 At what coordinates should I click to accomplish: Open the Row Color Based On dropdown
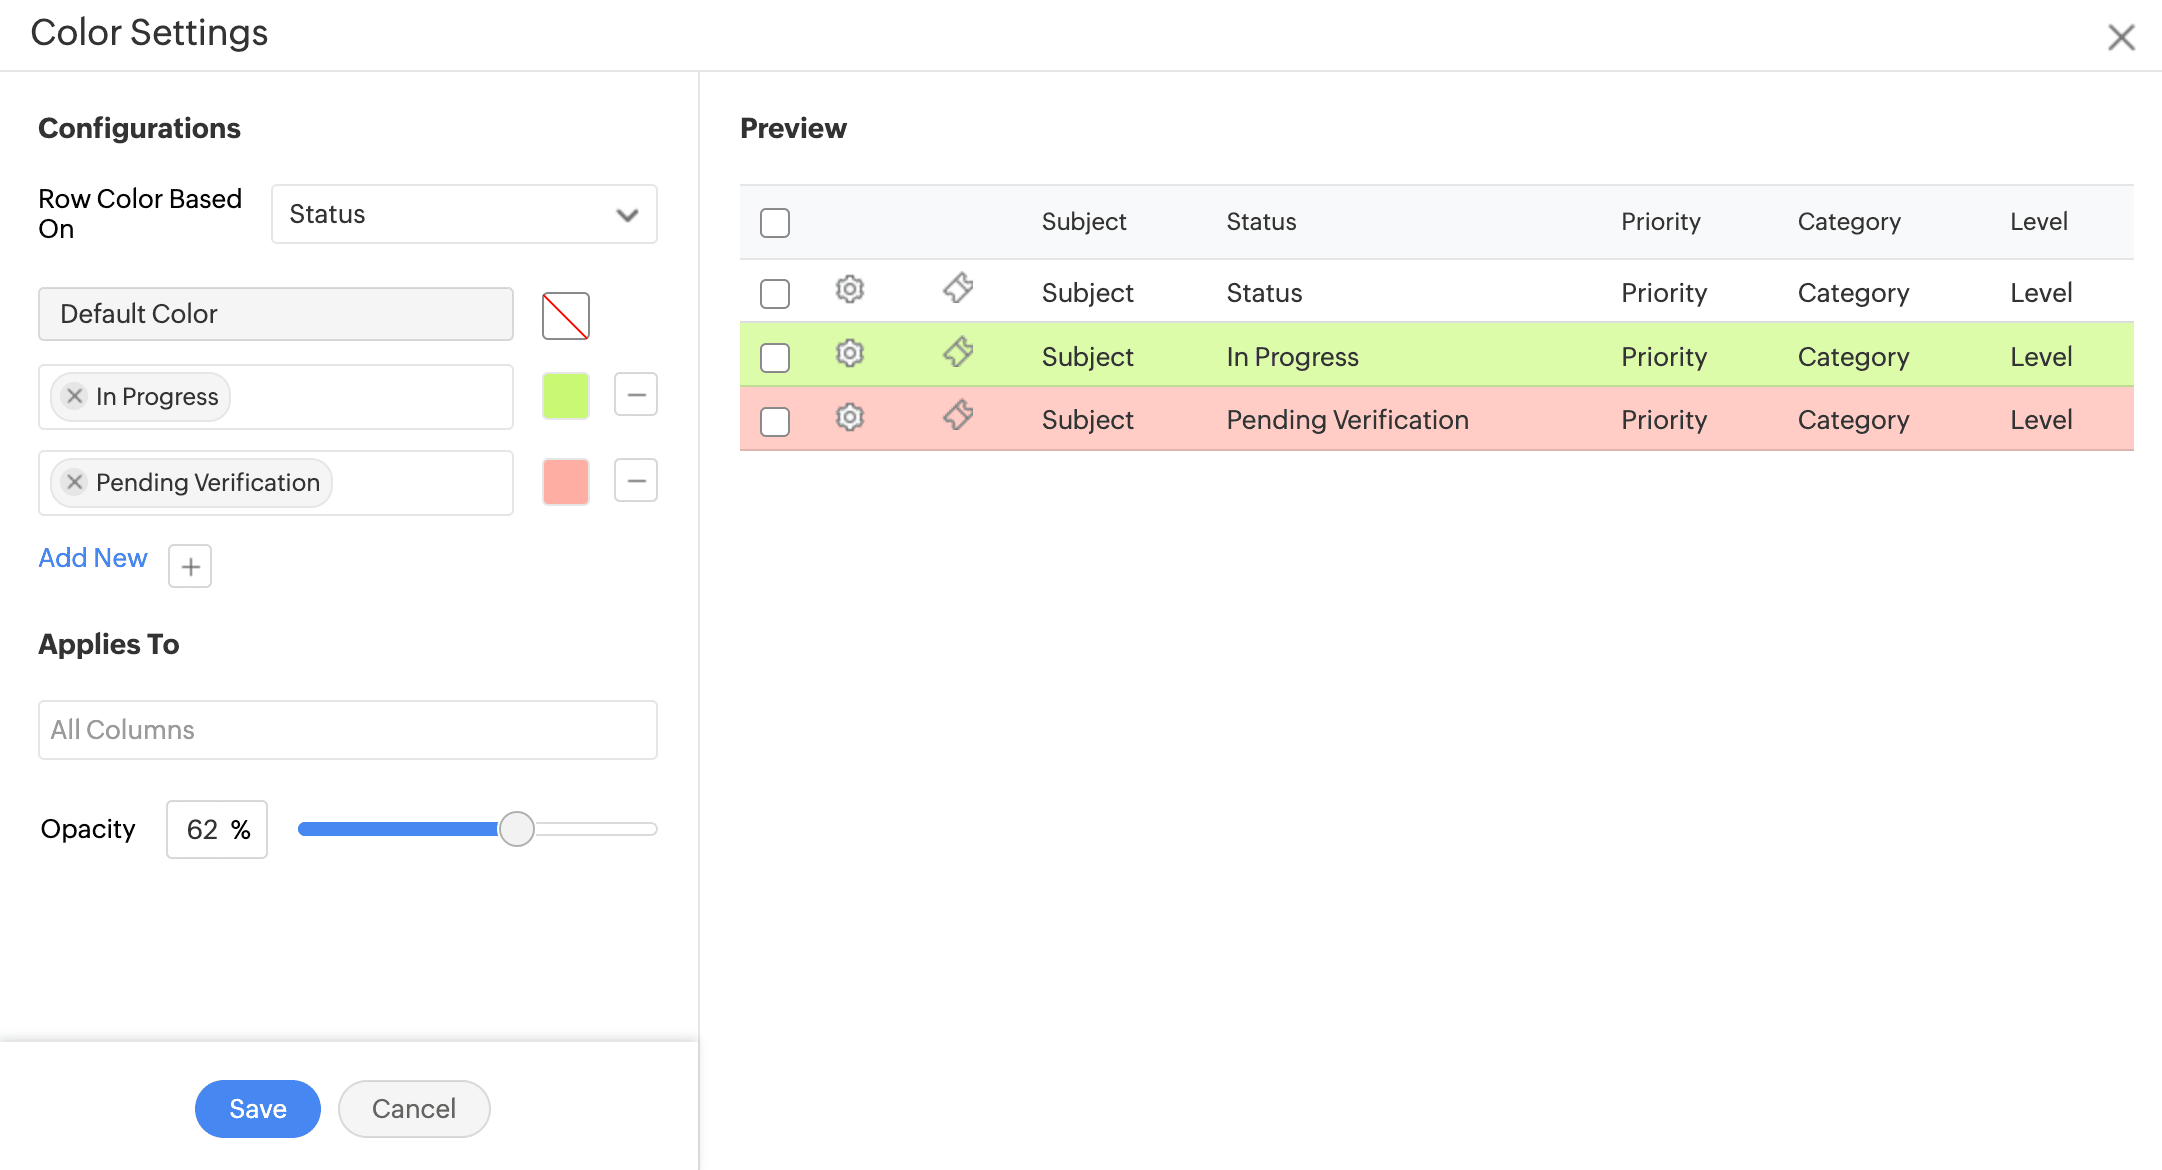click(464, 214)
